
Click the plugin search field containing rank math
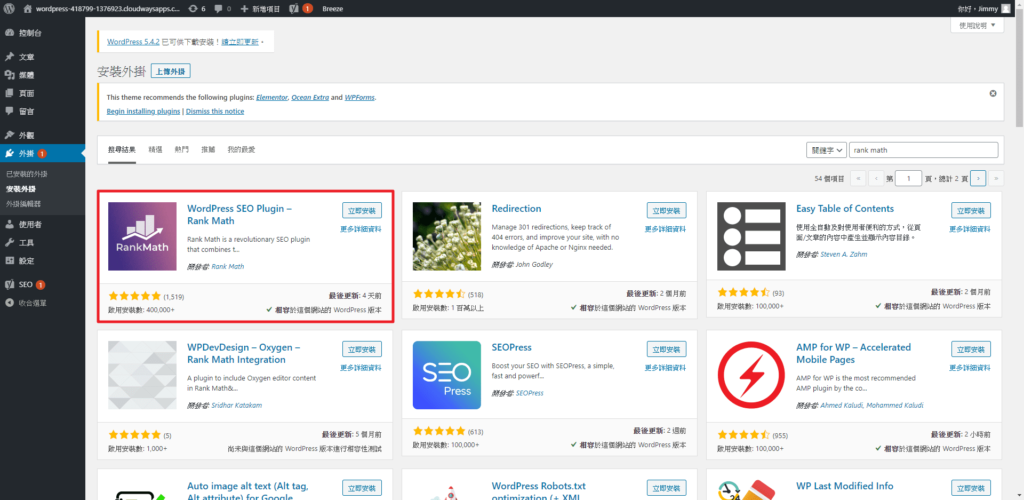923,150
